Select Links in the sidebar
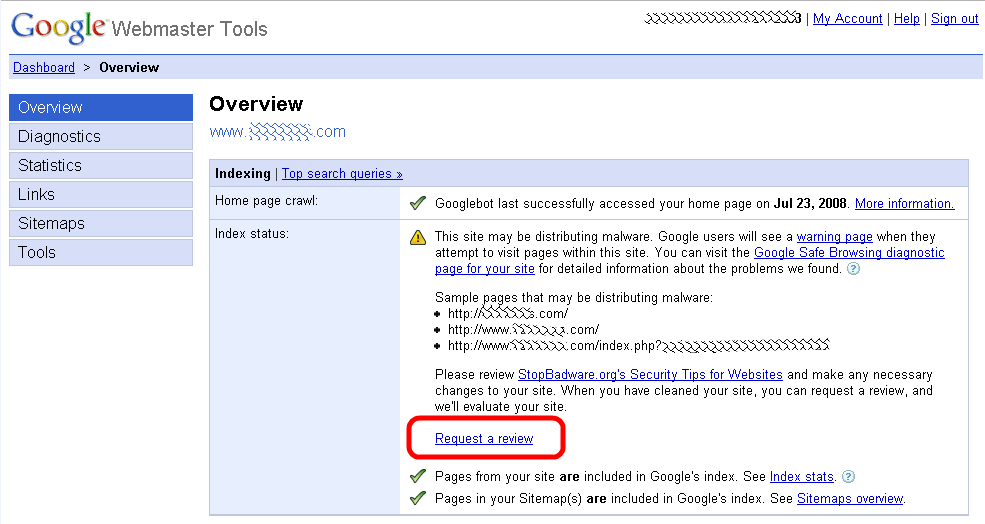Viewport: 985px width, 524px height. pyautogui.click(x=101, y=194)
